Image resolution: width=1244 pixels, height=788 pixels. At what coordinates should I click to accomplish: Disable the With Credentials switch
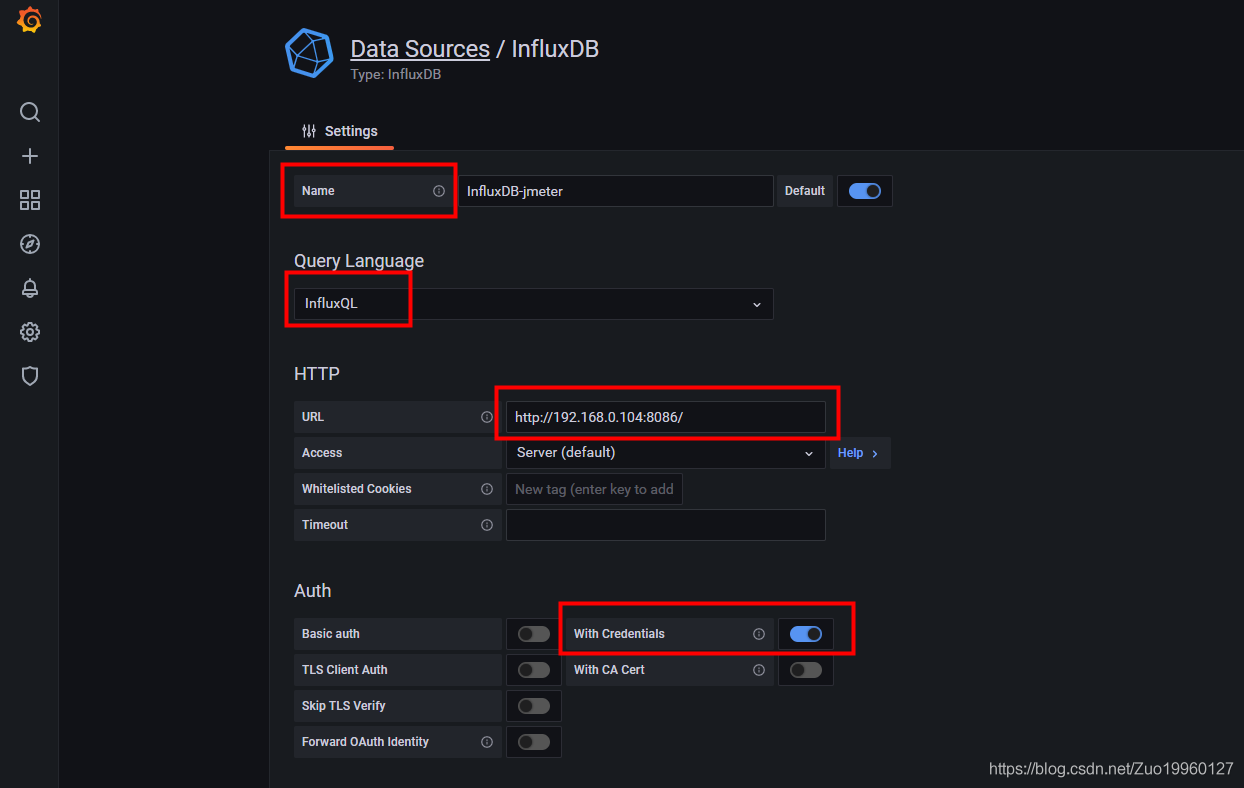[x=806, y=634]
